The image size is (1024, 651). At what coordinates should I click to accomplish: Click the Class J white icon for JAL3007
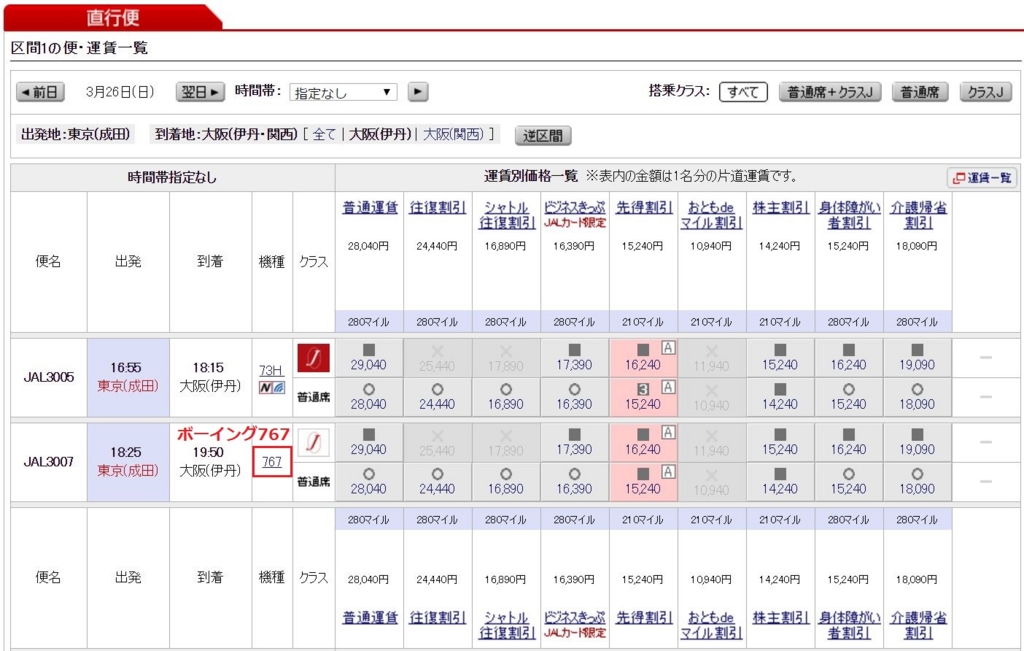click(x=313, y=443)
